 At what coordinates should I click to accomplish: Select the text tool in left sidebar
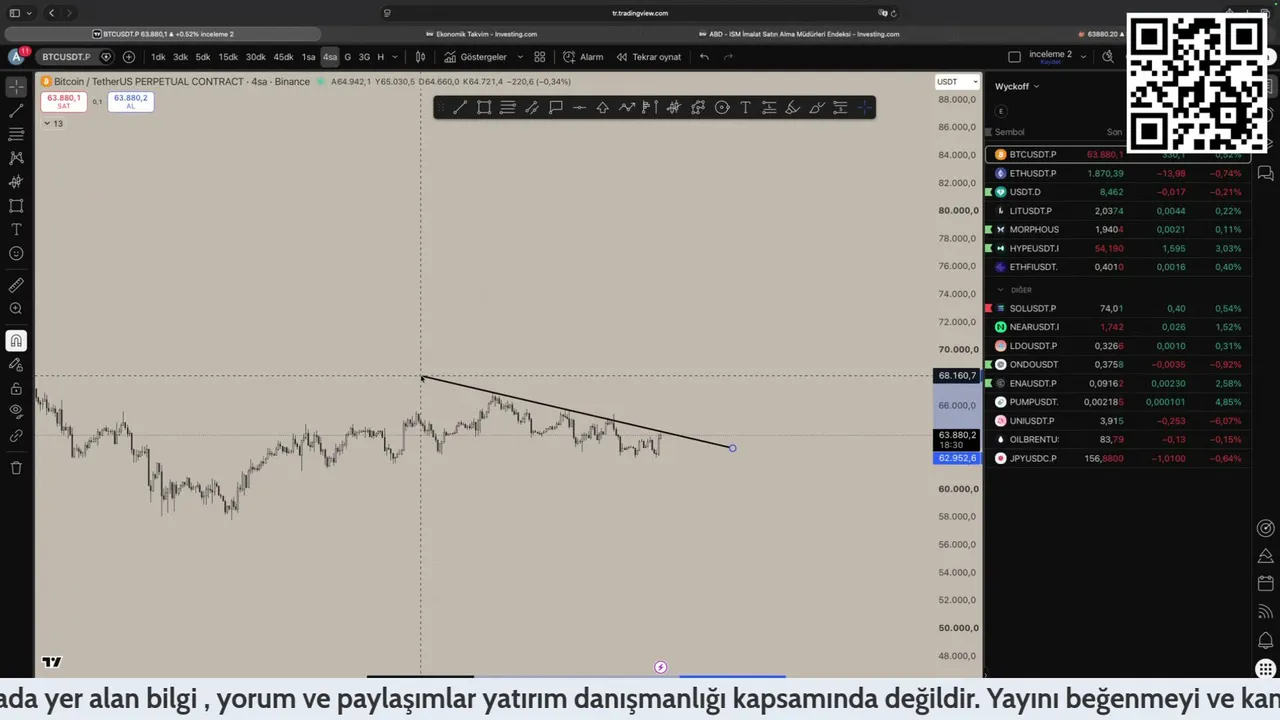(x=16, y=230)
